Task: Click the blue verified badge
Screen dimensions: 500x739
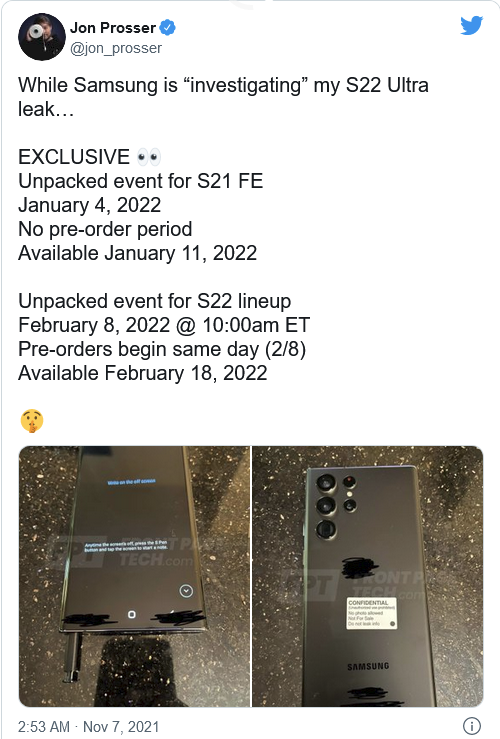Action: [167, 28]
